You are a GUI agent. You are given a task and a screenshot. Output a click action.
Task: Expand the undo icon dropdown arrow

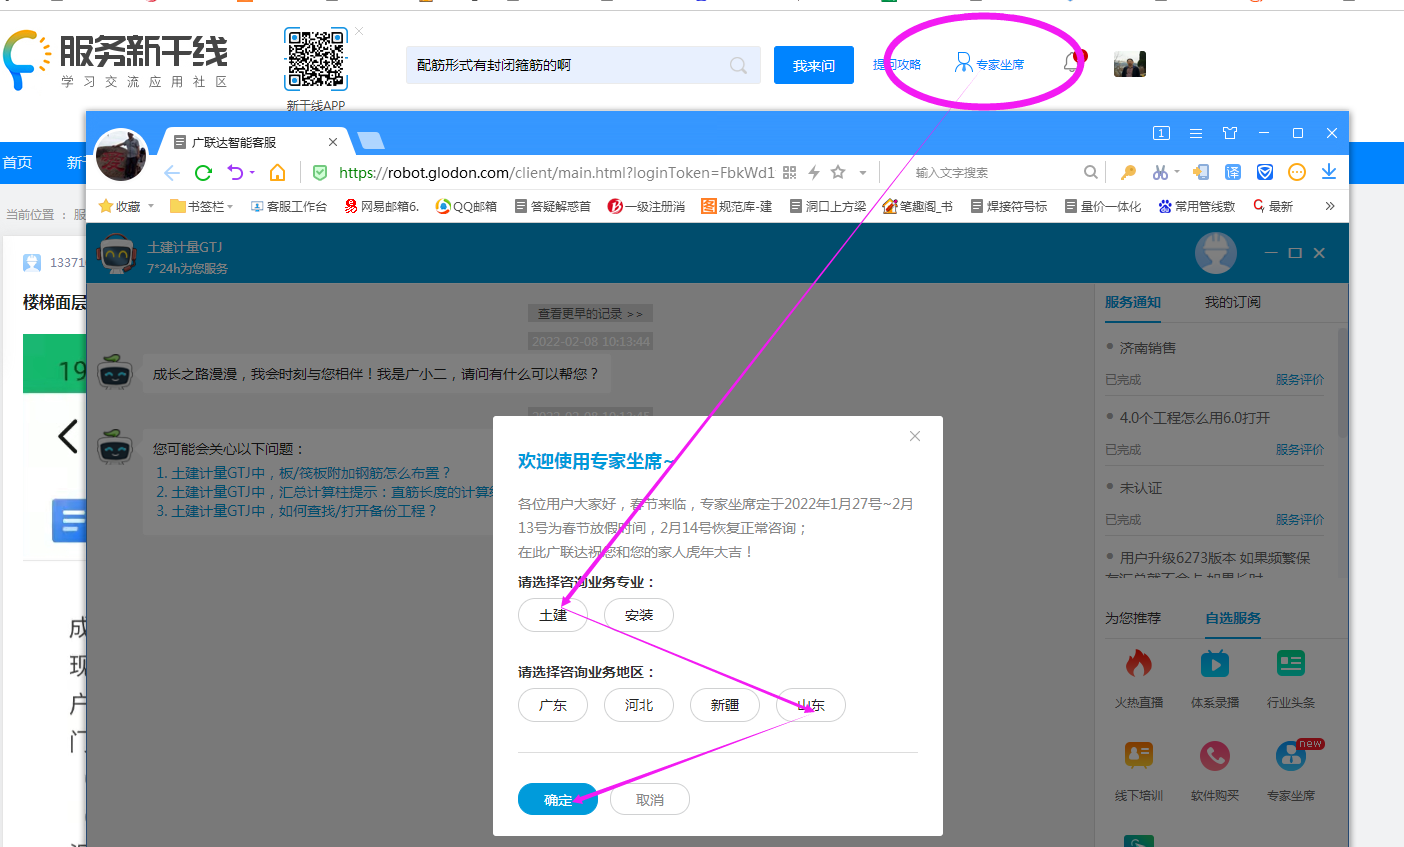252,172
